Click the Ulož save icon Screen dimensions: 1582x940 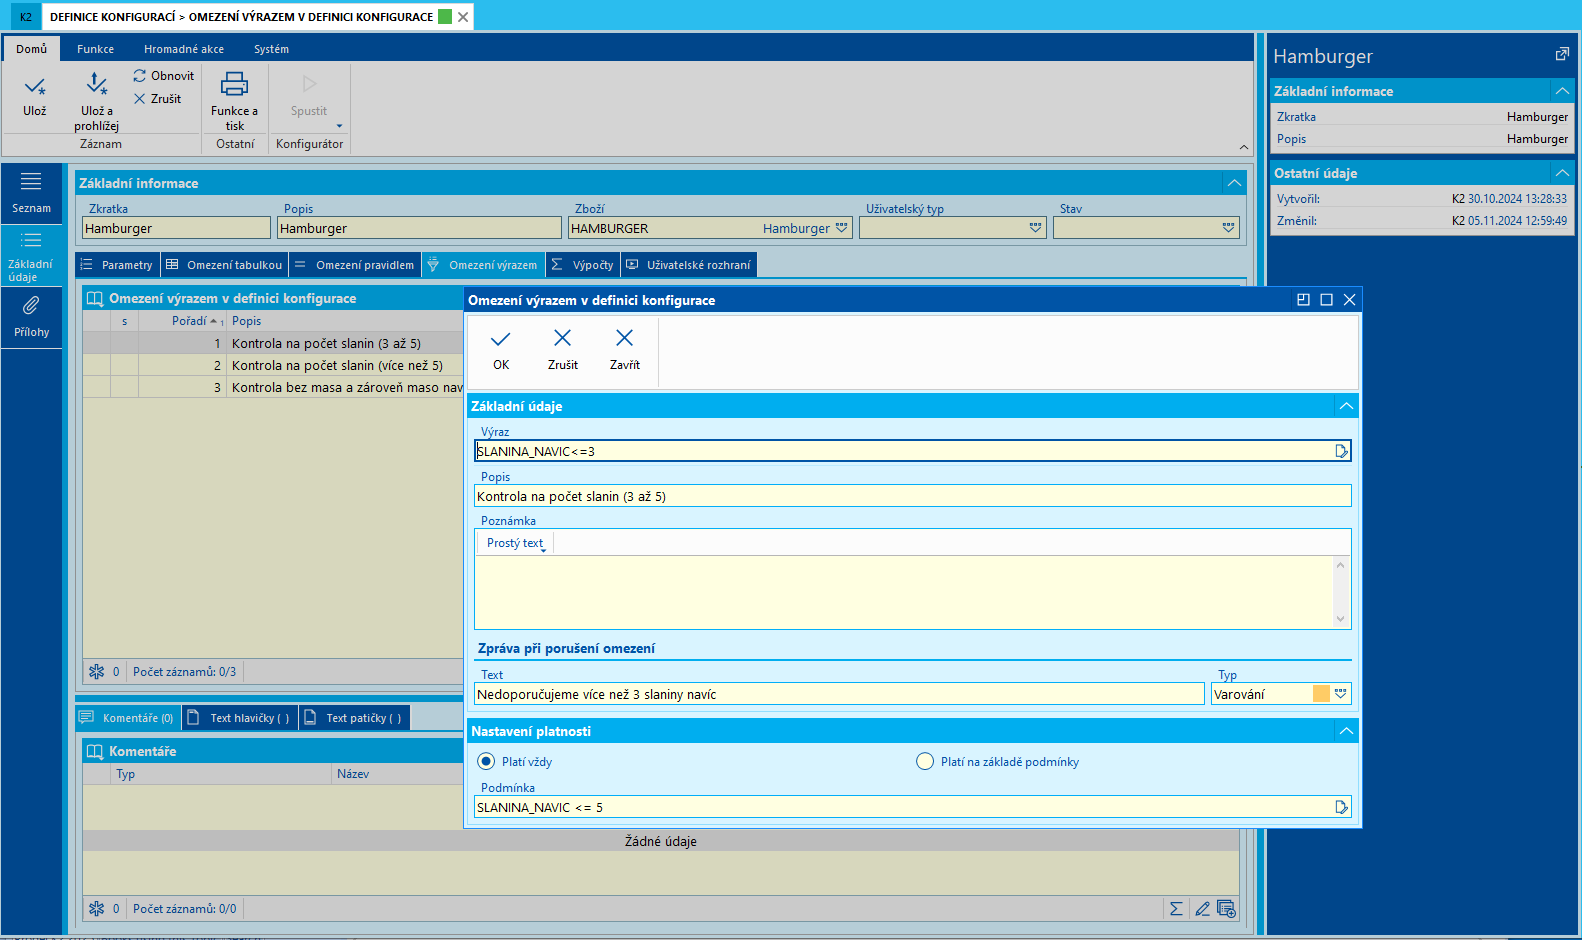click(x=35, y=87)
